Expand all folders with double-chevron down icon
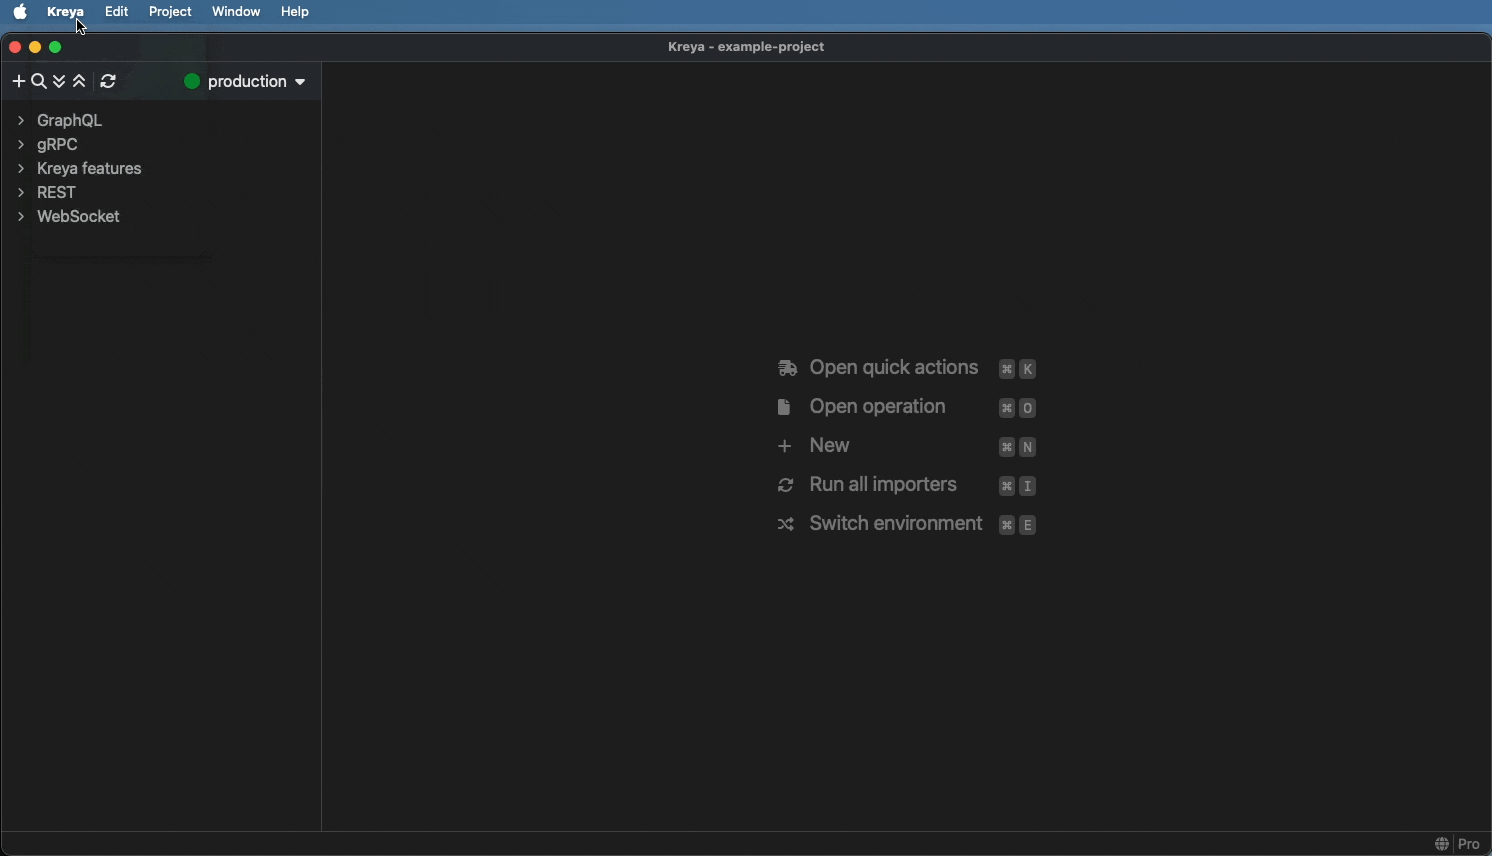1492x856 pixels. pyautogui.click(x=60, y=82)
